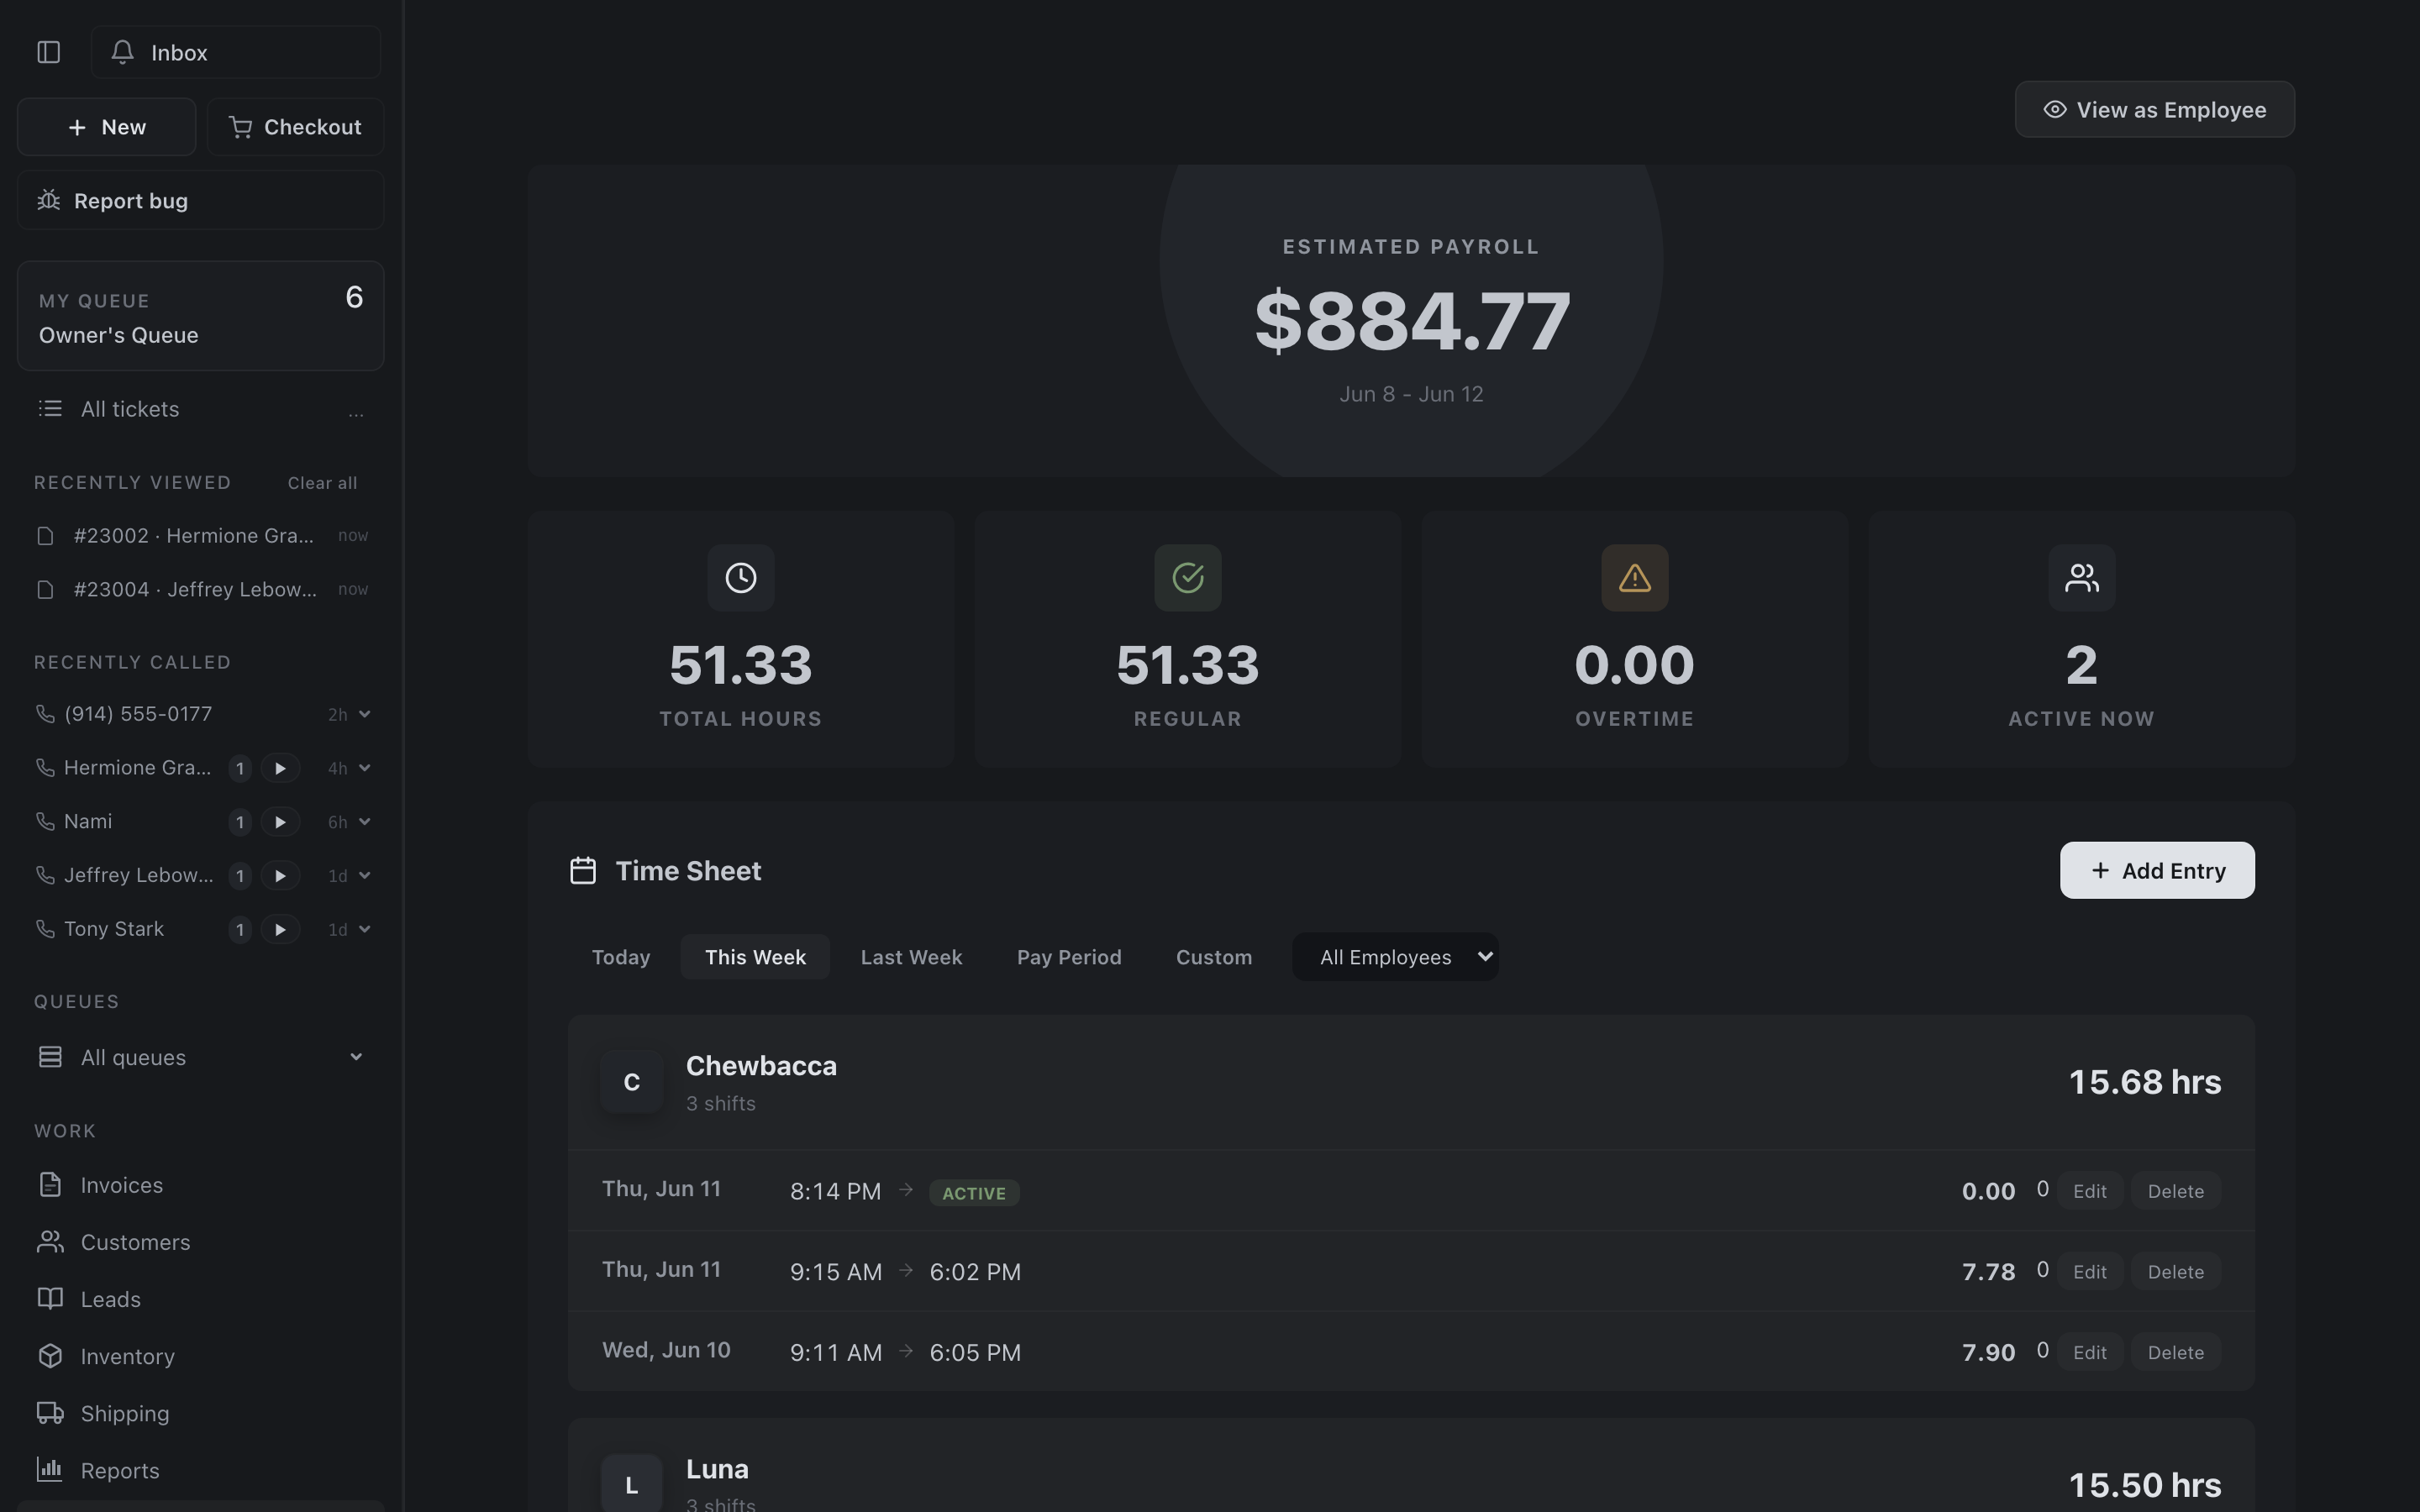Click the $884.77 estimated payroll amount
The width and height of the screenshot is (2420, 1512).
(x=1411, y=321)
